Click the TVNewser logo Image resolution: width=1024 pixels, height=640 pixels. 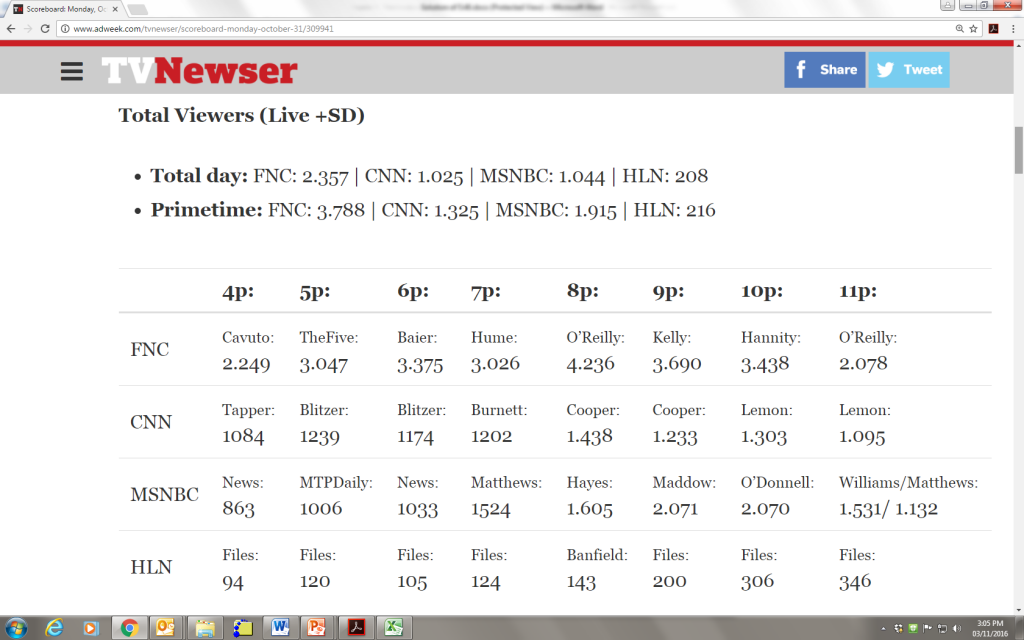pyautogui.click(x=199, y=71)
